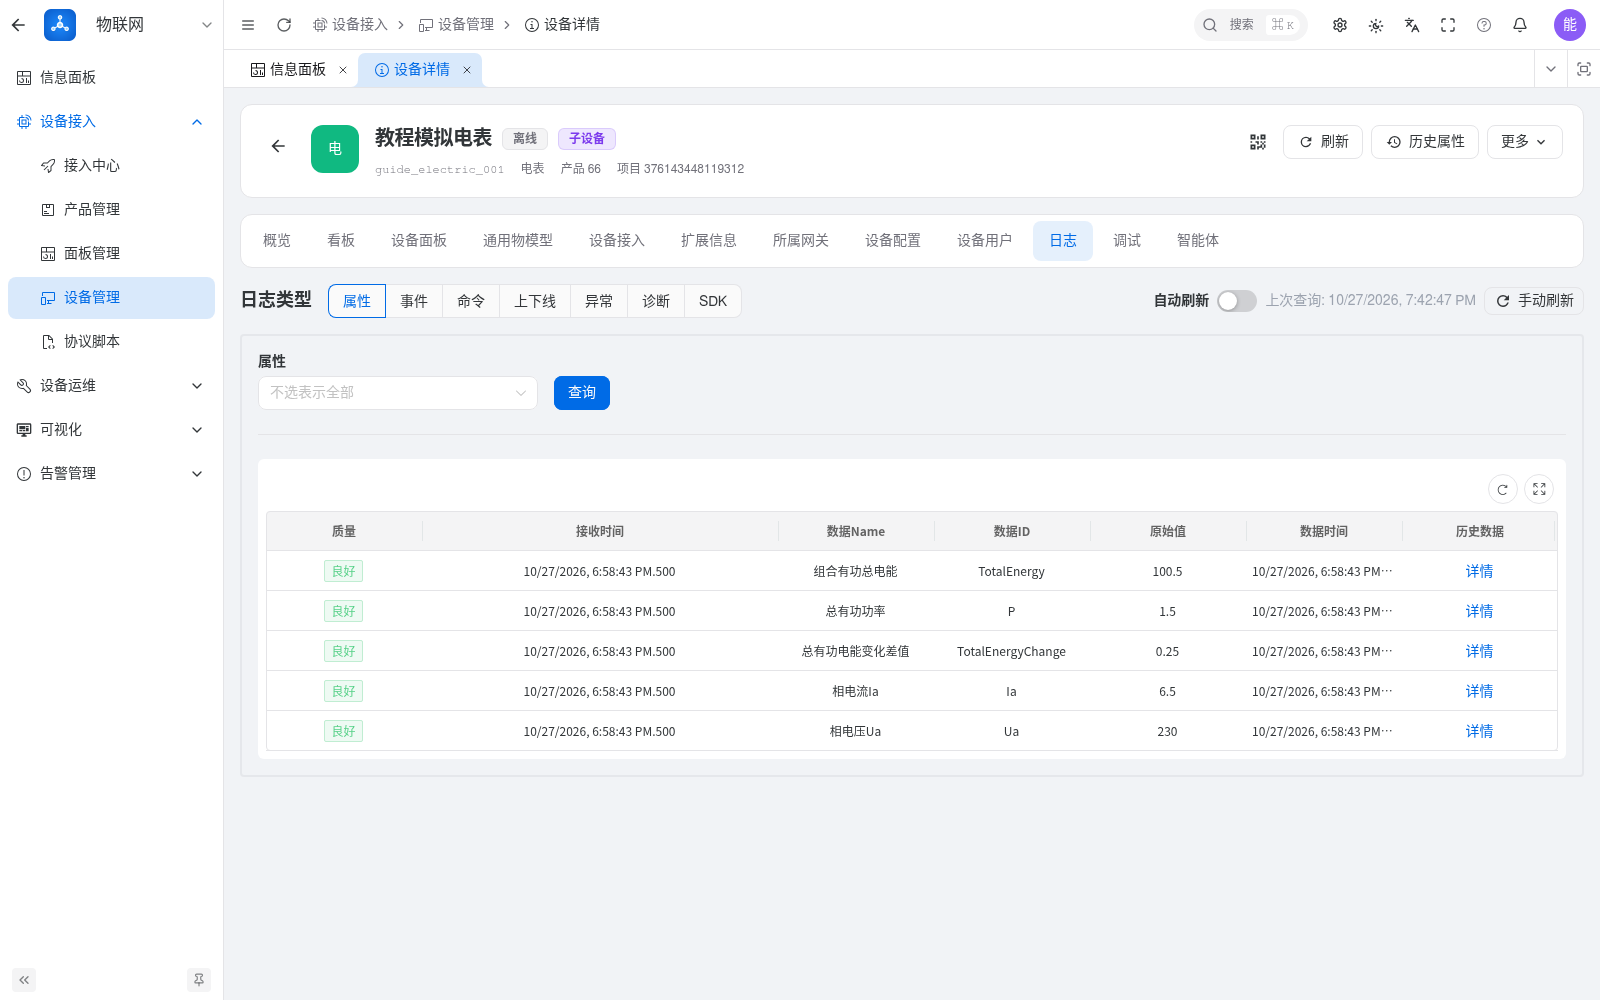Expand the 可视化 sidebar group
The height and width of the screenshot is (1000, 1600).
tap(111, 430)
